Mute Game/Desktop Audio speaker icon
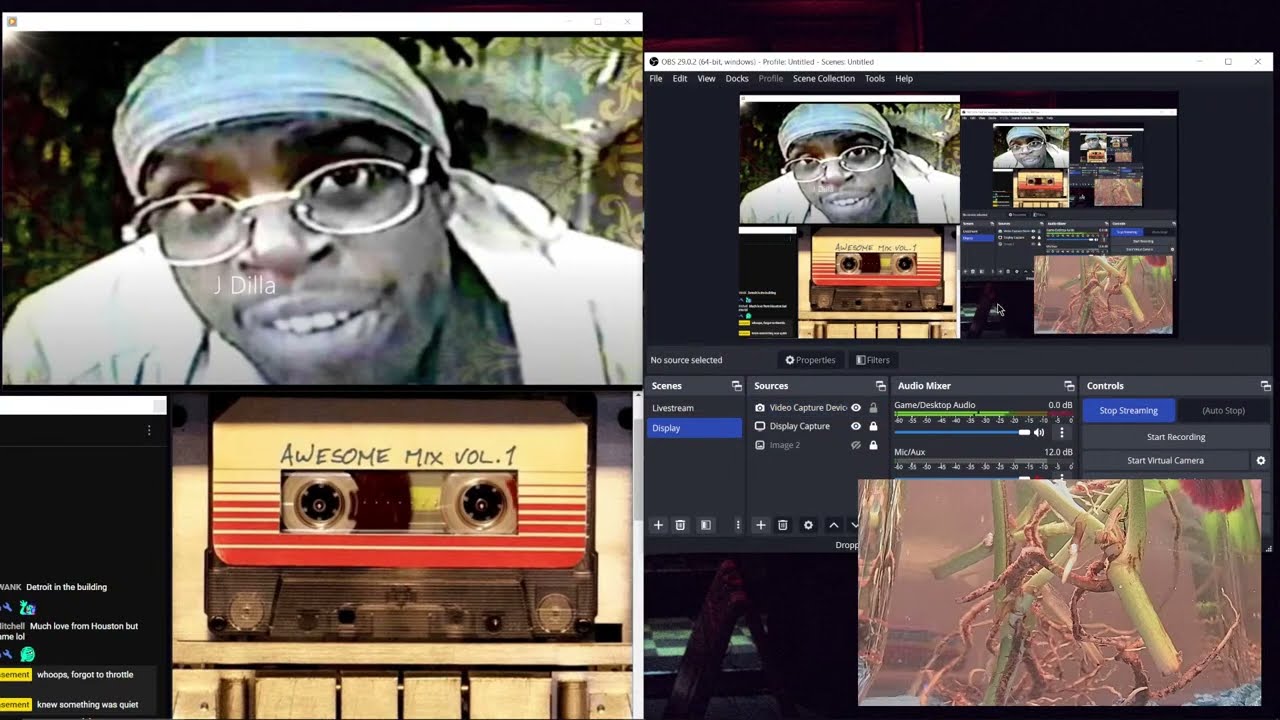1280x720 pixels. point(1039,433)
